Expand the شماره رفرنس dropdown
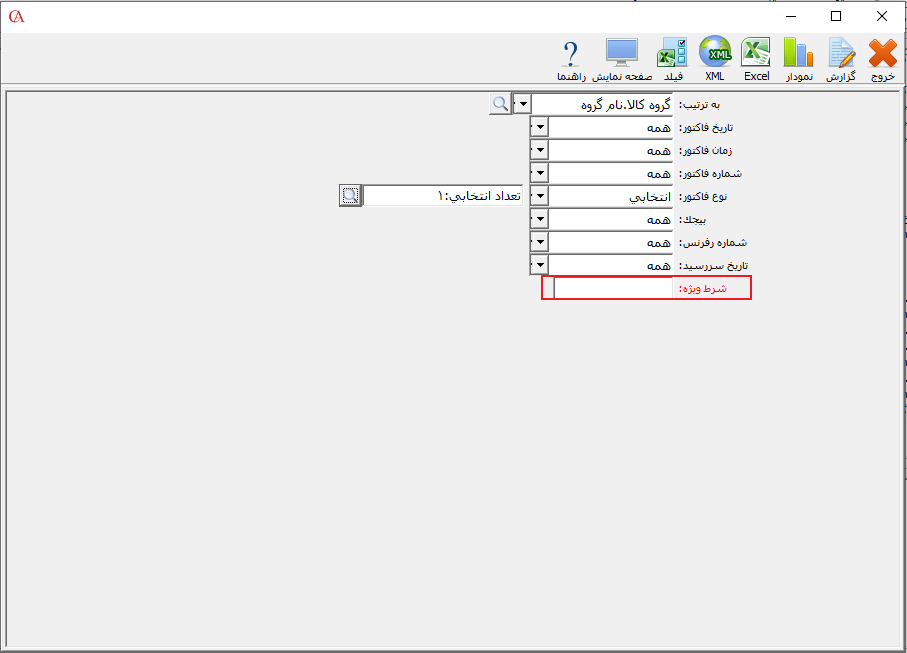This screenshot has width=907, height=653. click(x=539, y=242)
